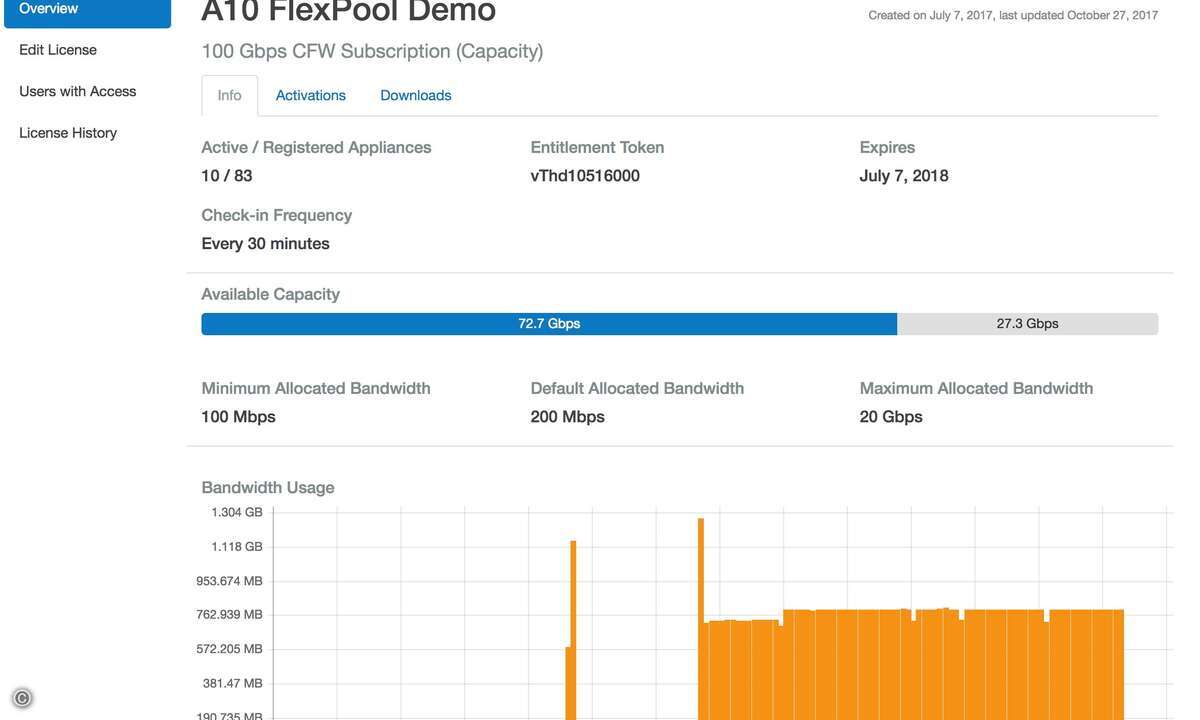The height and width of the screenshot is (720, 1200).
Task: Click the 381.47 MB axis label
Action: pos(233,683)
